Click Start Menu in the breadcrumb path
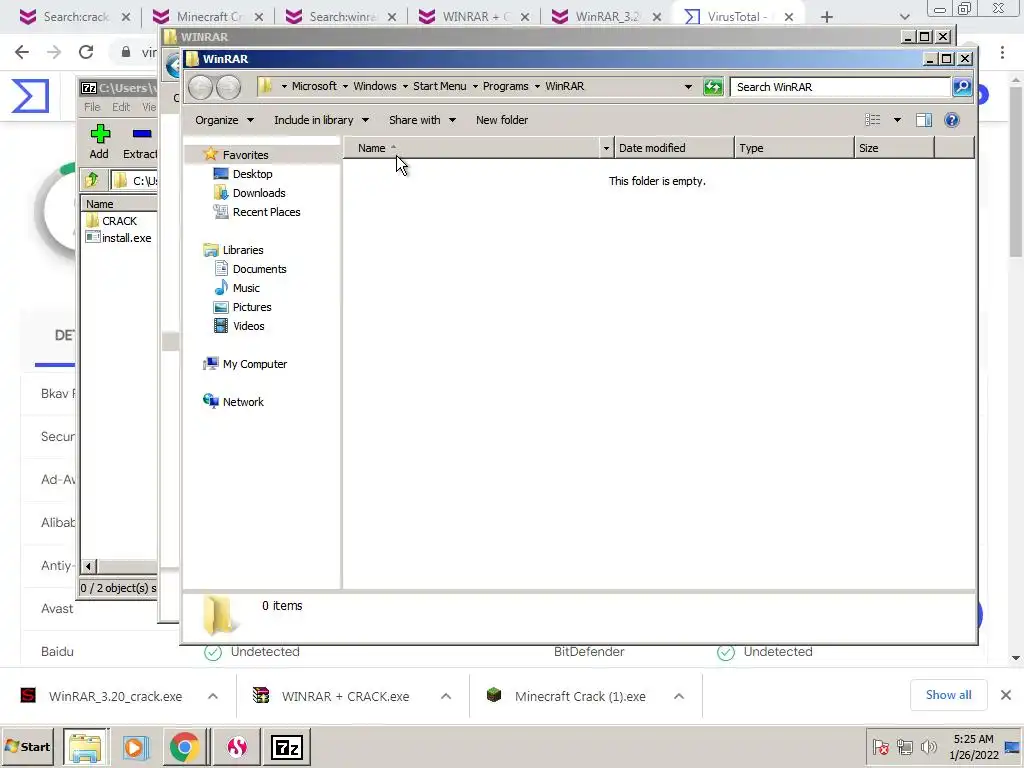 pyautogui.click(x=440, y=86)
